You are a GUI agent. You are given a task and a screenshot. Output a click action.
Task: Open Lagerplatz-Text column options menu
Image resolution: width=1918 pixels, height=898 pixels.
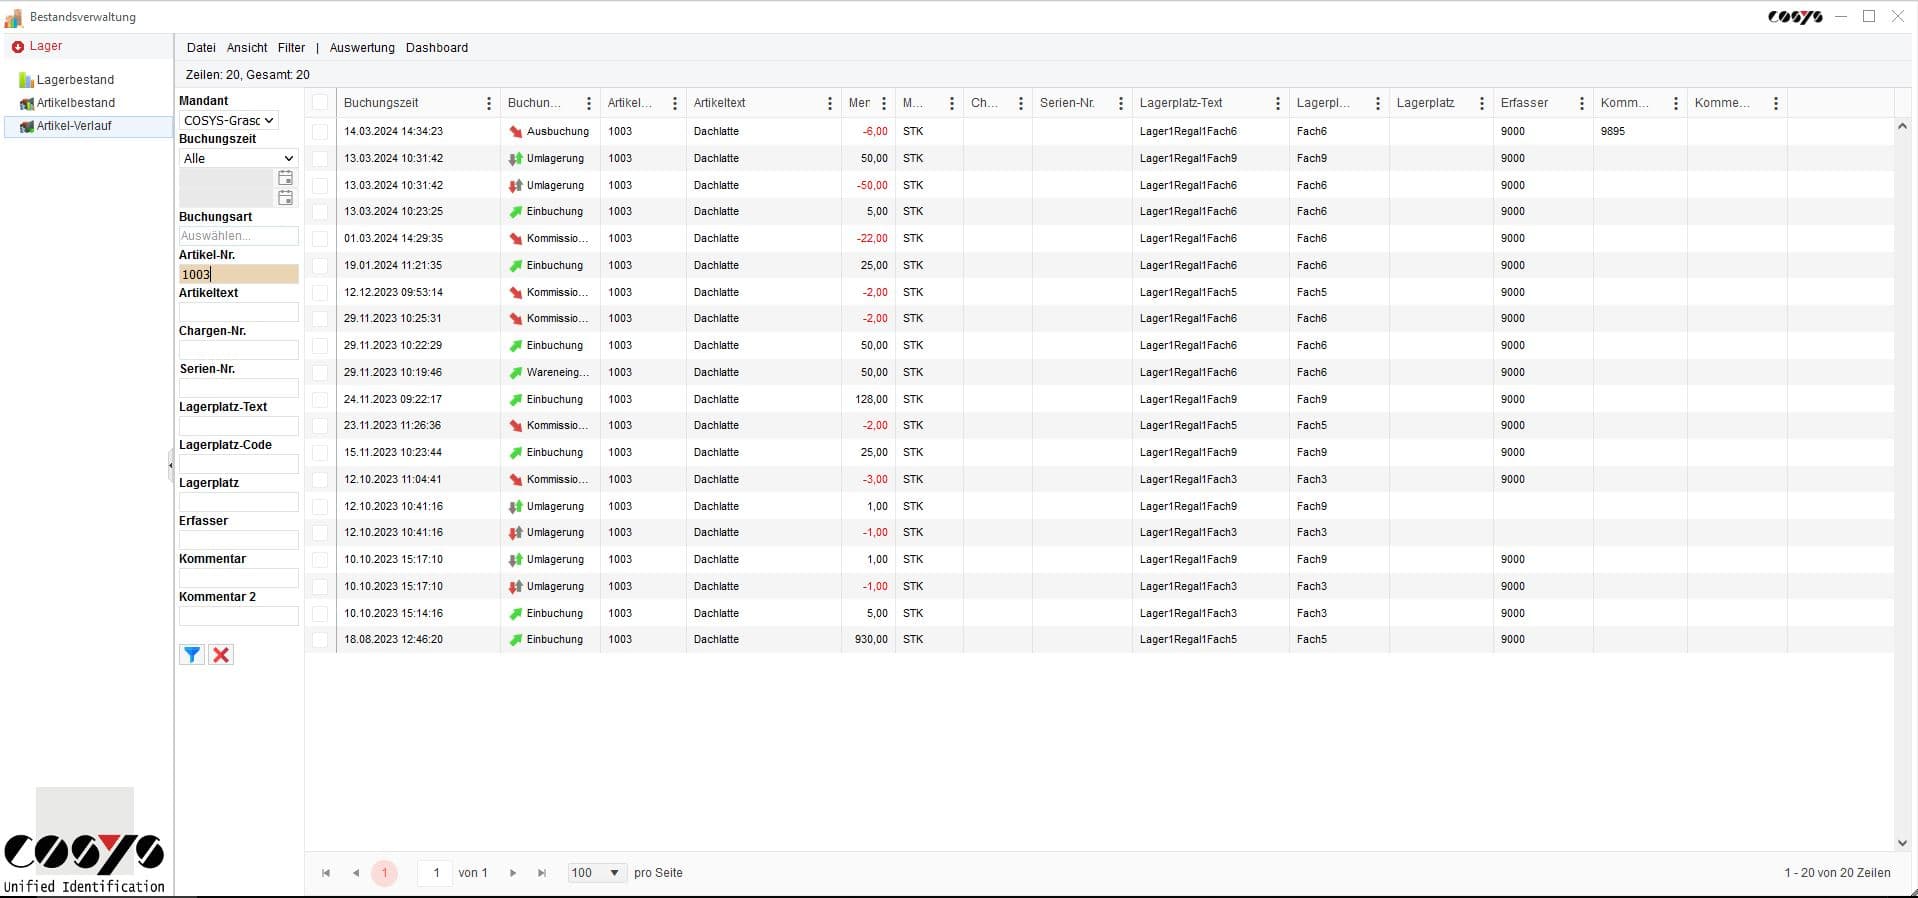point(1278,103)
